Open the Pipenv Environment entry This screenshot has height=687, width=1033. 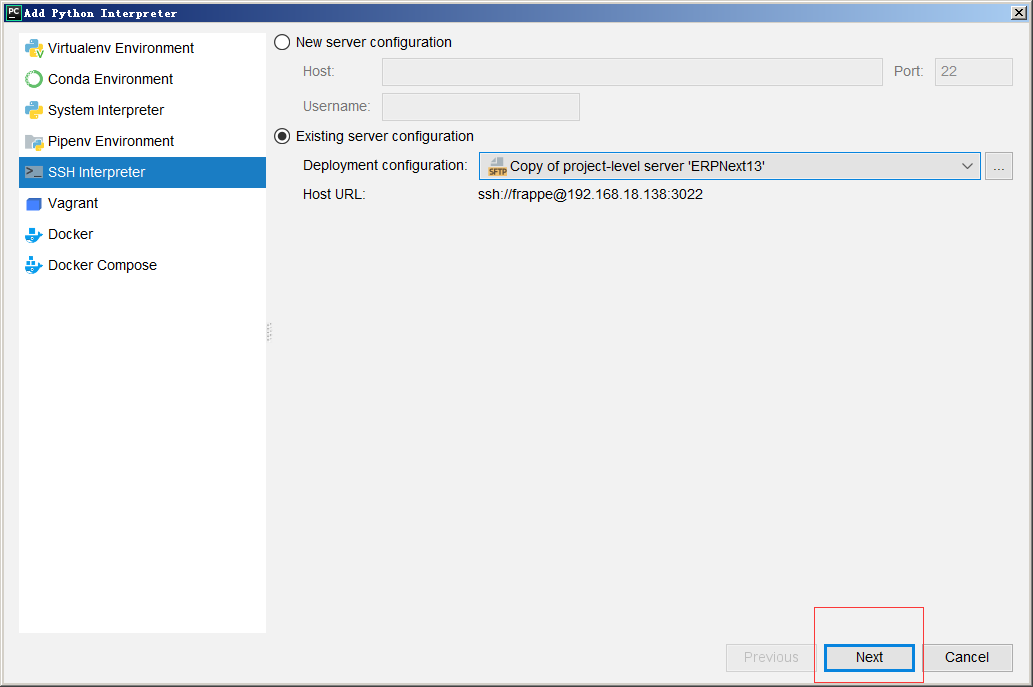coord(142,141)
